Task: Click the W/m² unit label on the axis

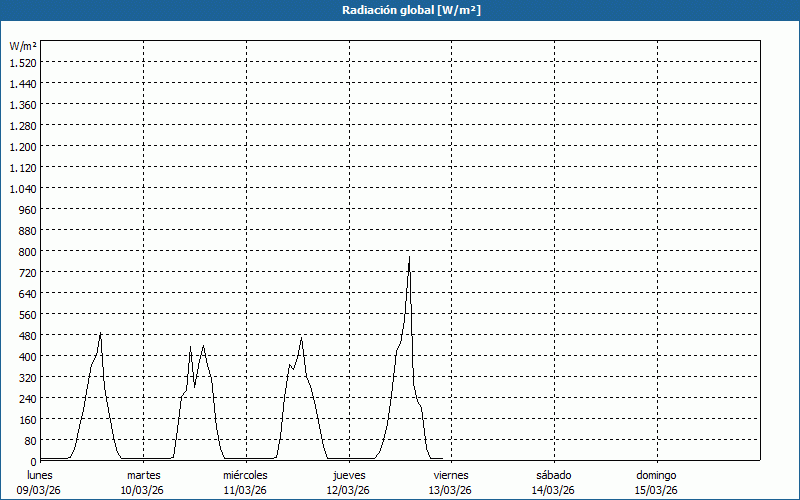Action: (23, 46)
